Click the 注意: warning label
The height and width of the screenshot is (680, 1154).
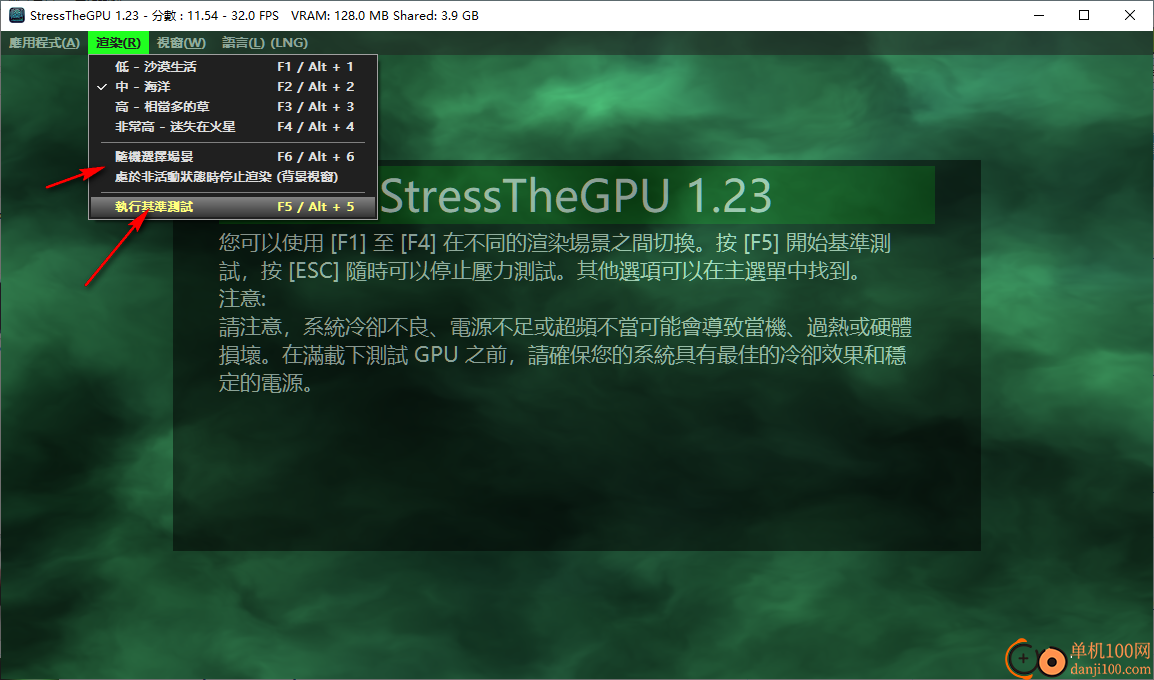click(x=242, y=300)
